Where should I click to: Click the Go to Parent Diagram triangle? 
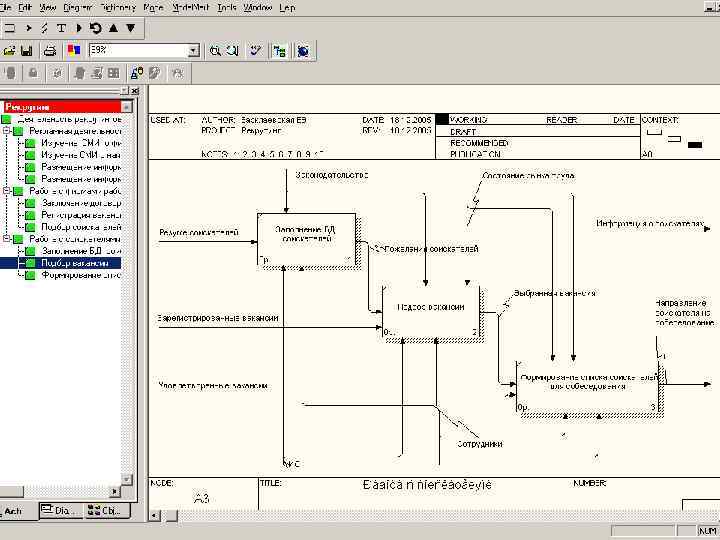pyautogui.click(x=113, y=28)
